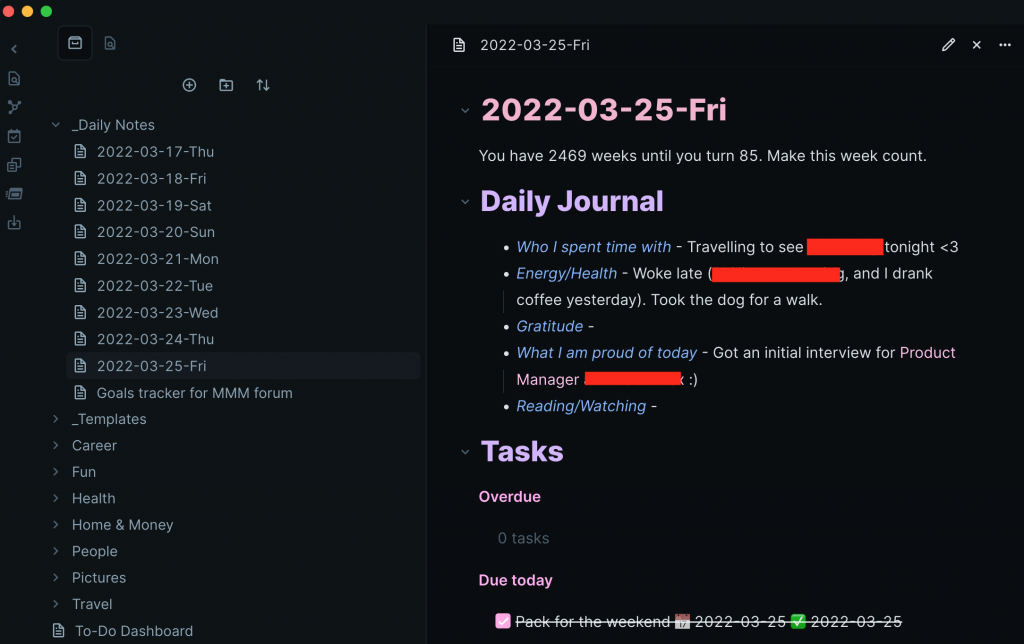Create a new note with plus icon
This screenshot has width=1024, height=644.
coord(189,85)
